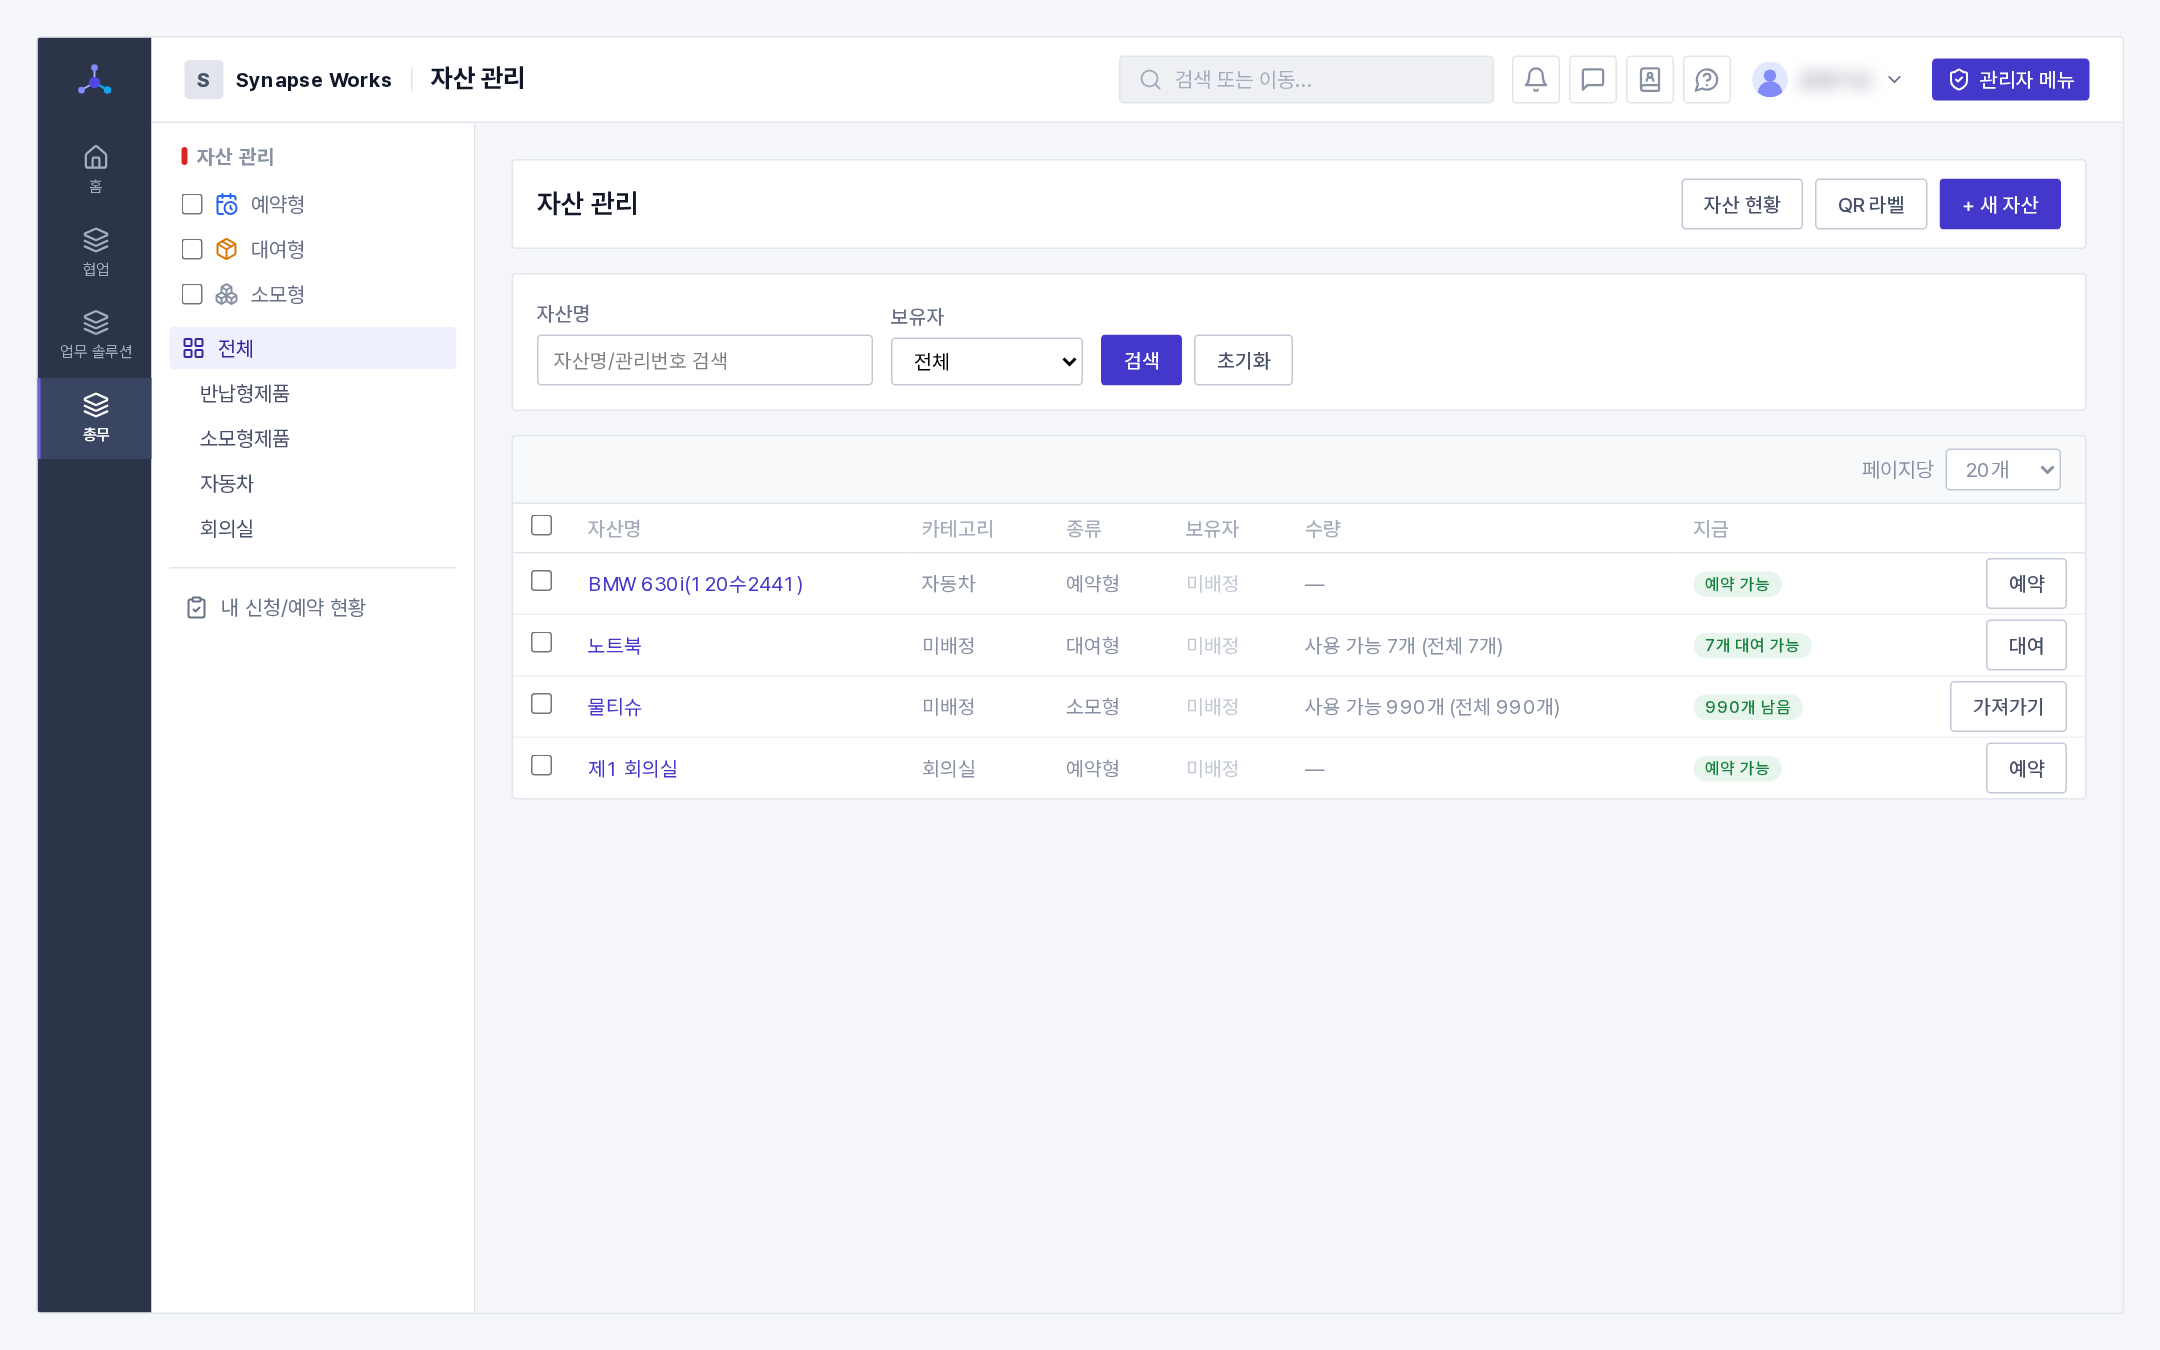Click 예약 button for BMW 630i
The height and width of the screenshot is (1350, 2160).
point(2026,584)
